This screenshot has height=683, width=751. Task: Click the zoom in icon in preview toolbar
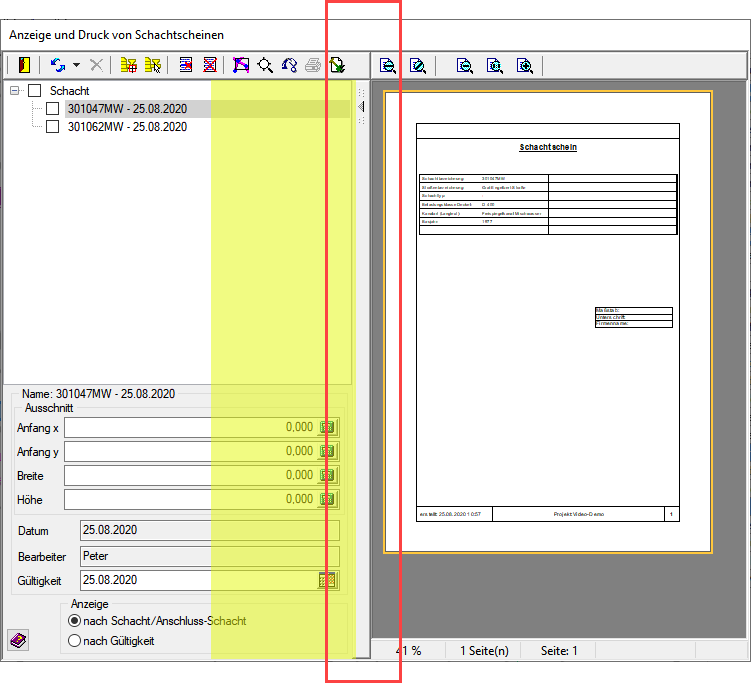click(524, 66)
